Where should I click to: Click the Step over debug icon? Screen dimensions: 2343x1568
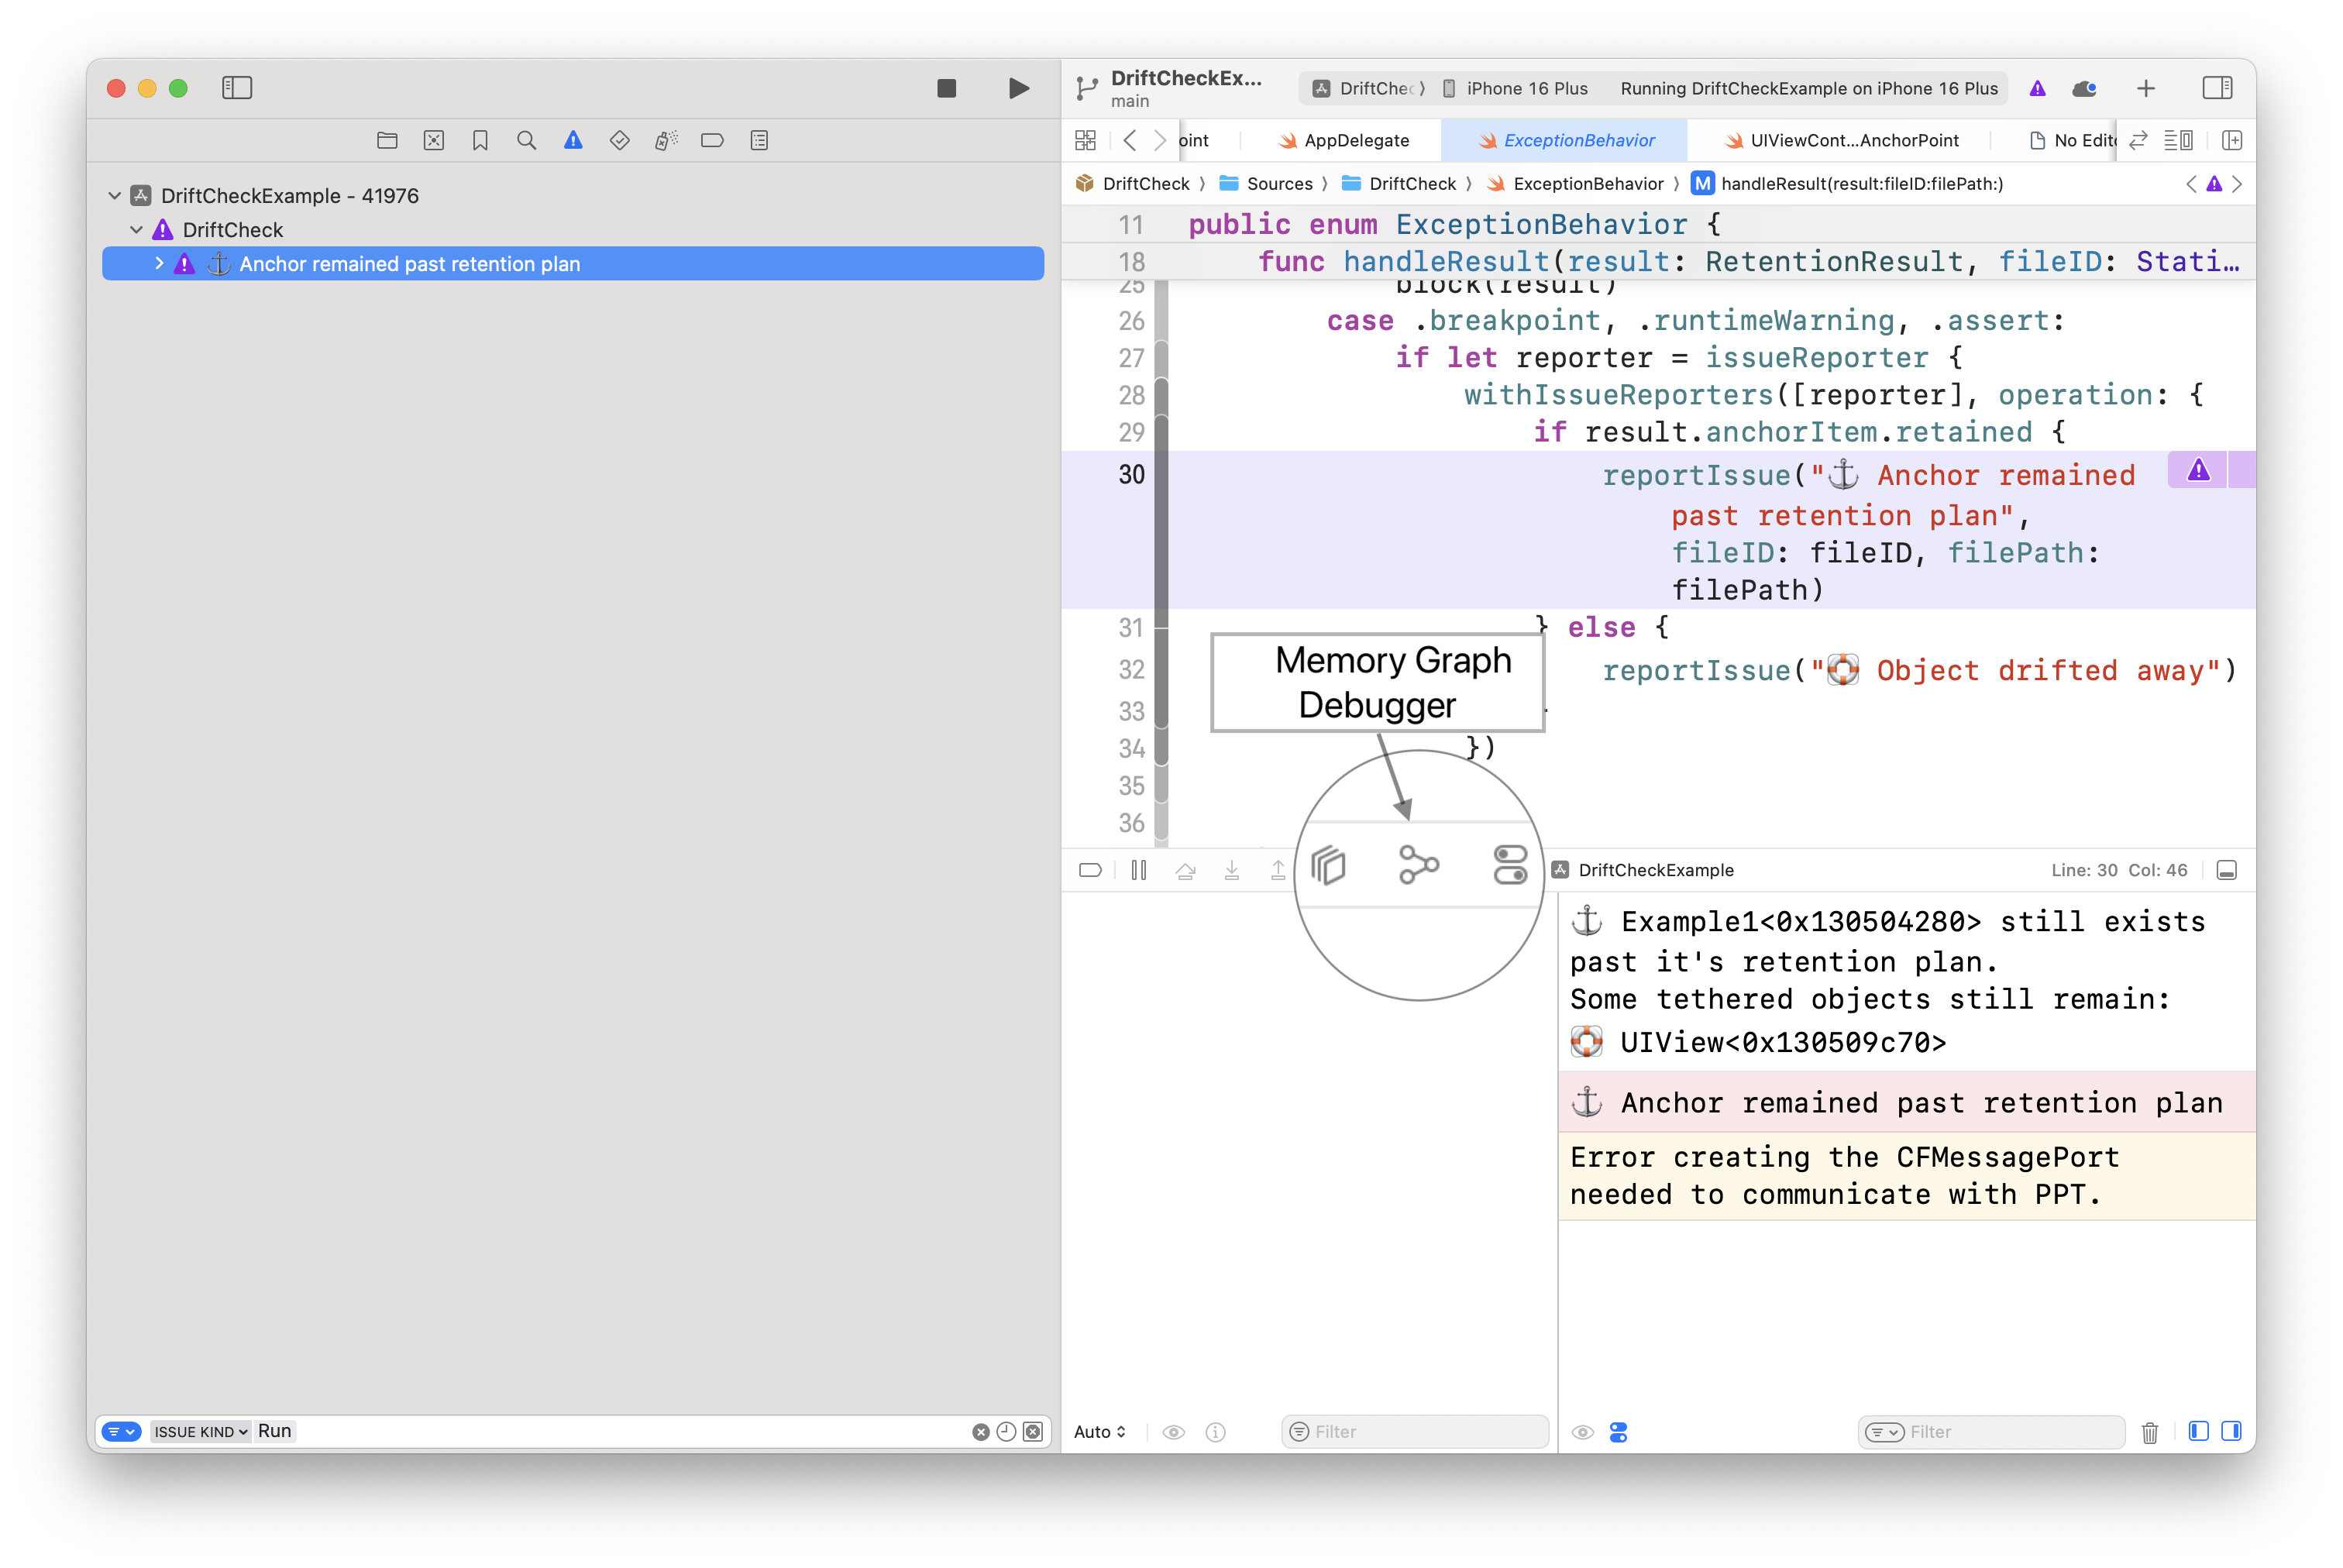click(1185, 870)
